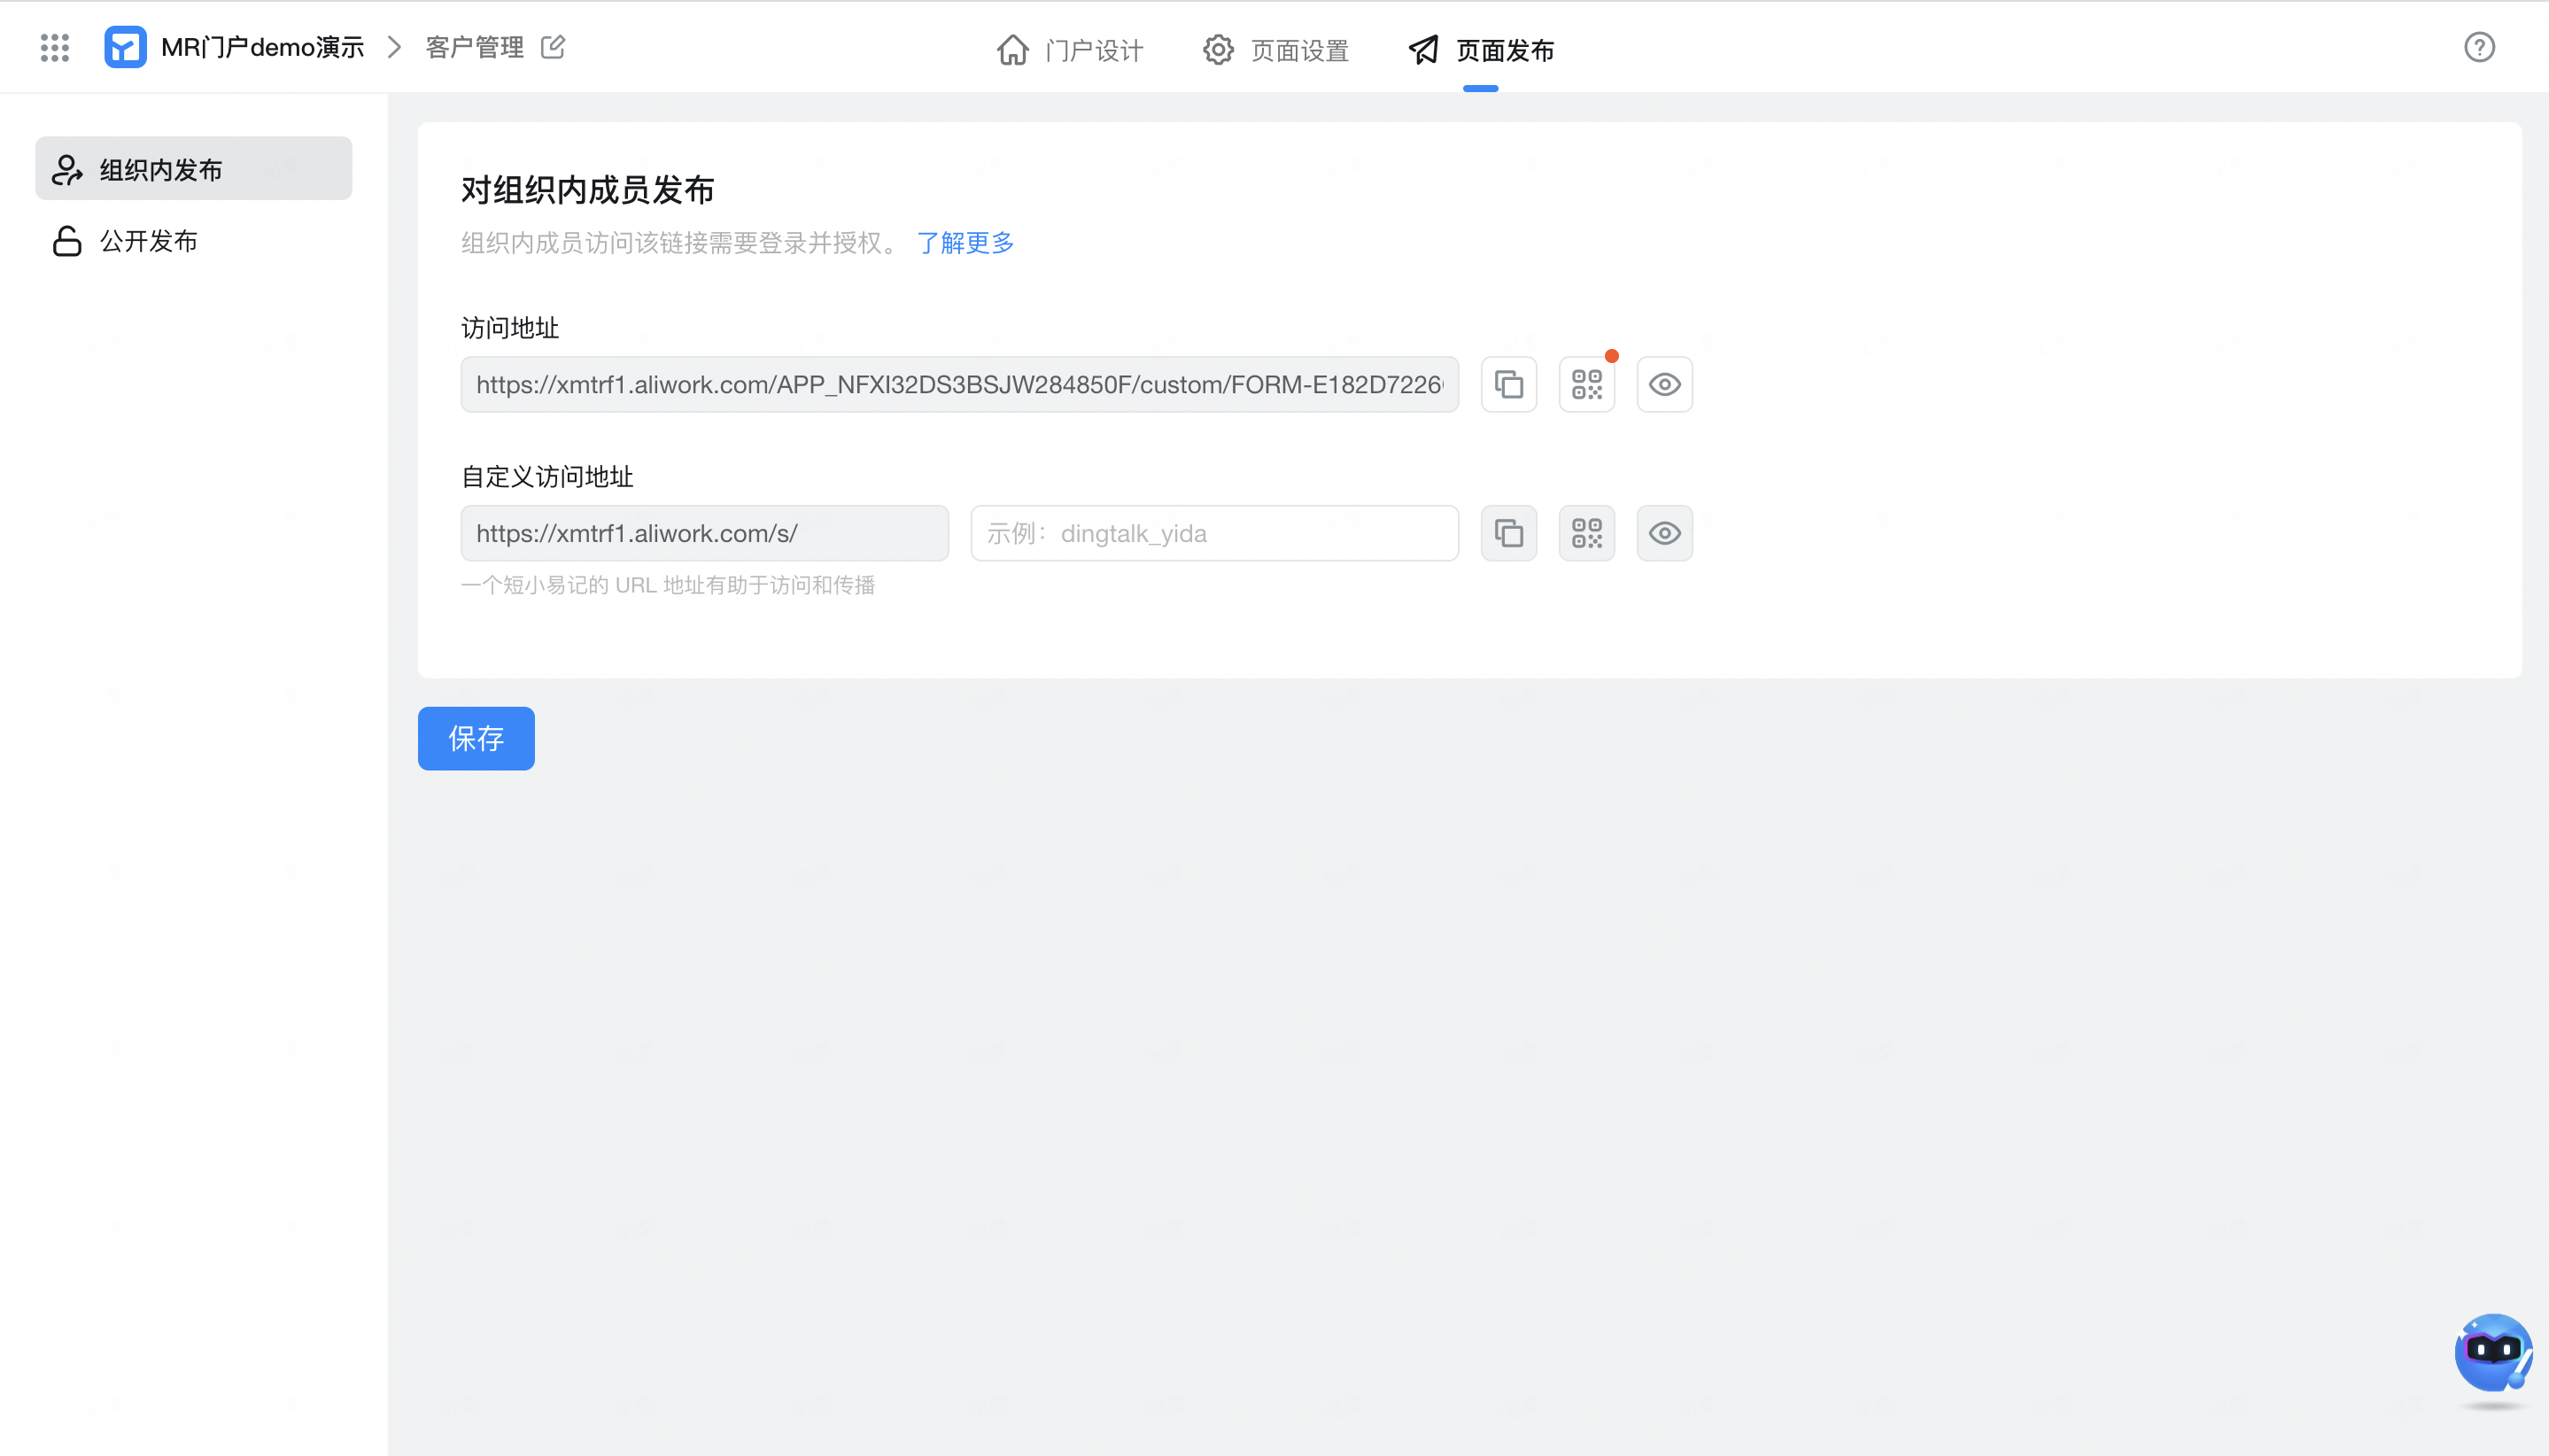Click the 对组织内成员发布 heading
The width and height of the screenshot is (2549, 1456).
(x=587, y=190)
